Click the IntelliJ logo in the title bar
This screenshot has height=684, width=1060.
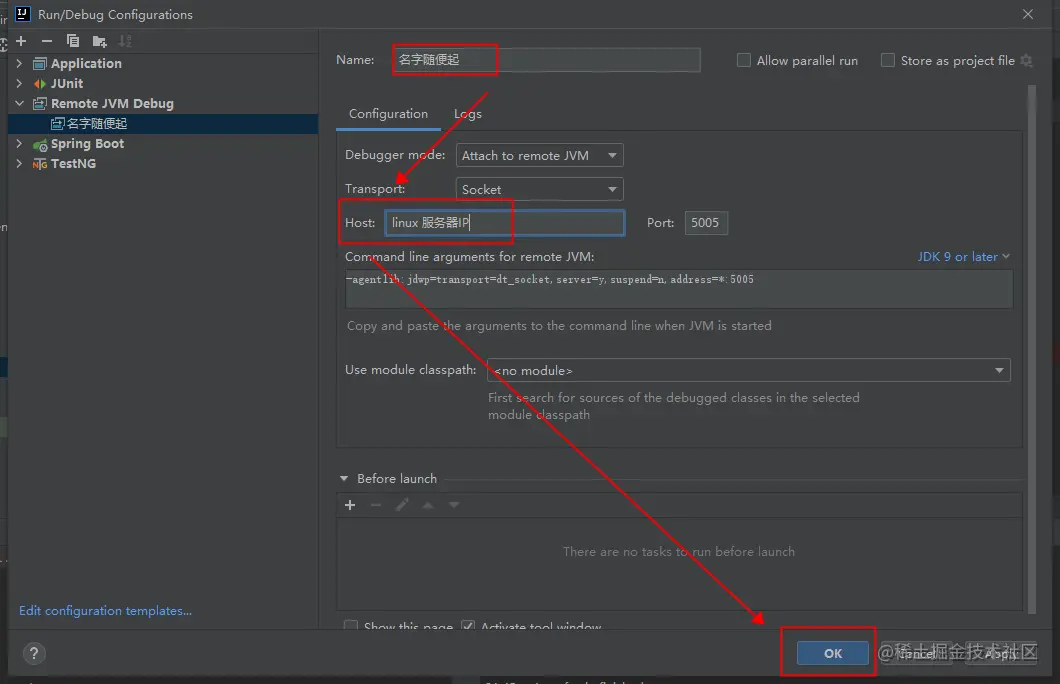click(x=22, y=14)
